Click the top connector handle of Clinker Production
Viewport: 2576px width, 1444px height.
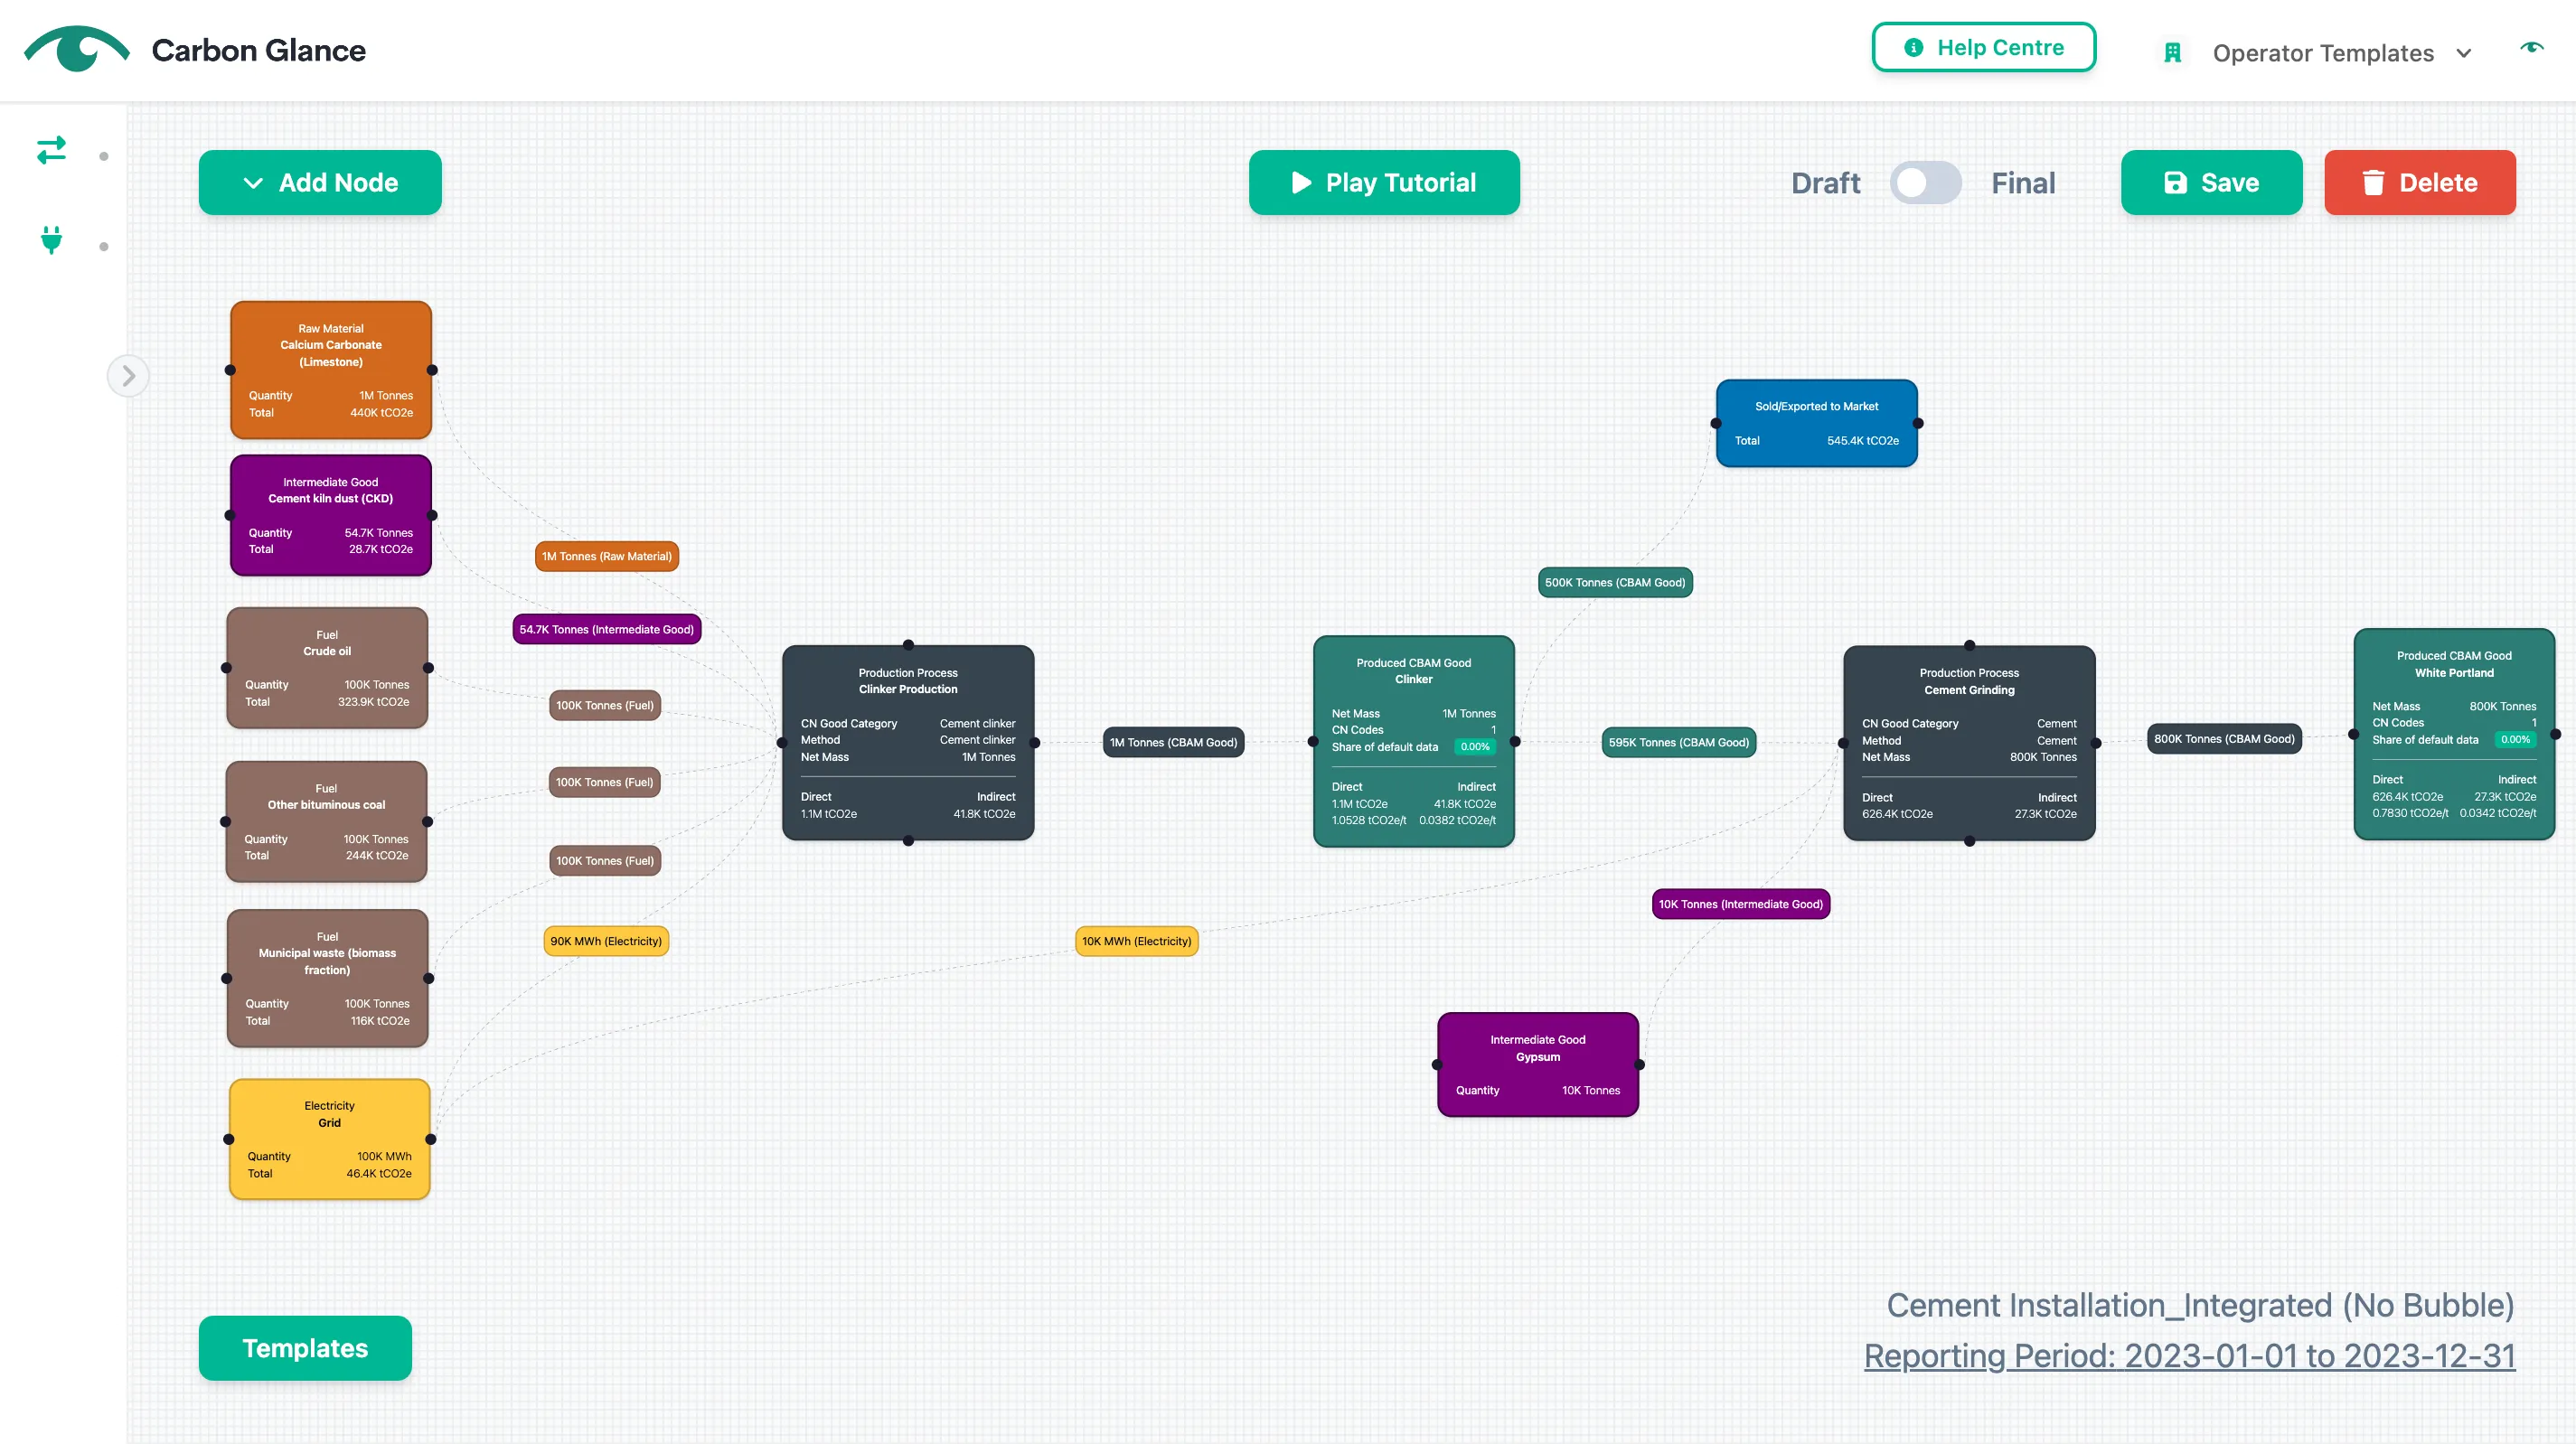pyautogui.click(x=908, y=645)
